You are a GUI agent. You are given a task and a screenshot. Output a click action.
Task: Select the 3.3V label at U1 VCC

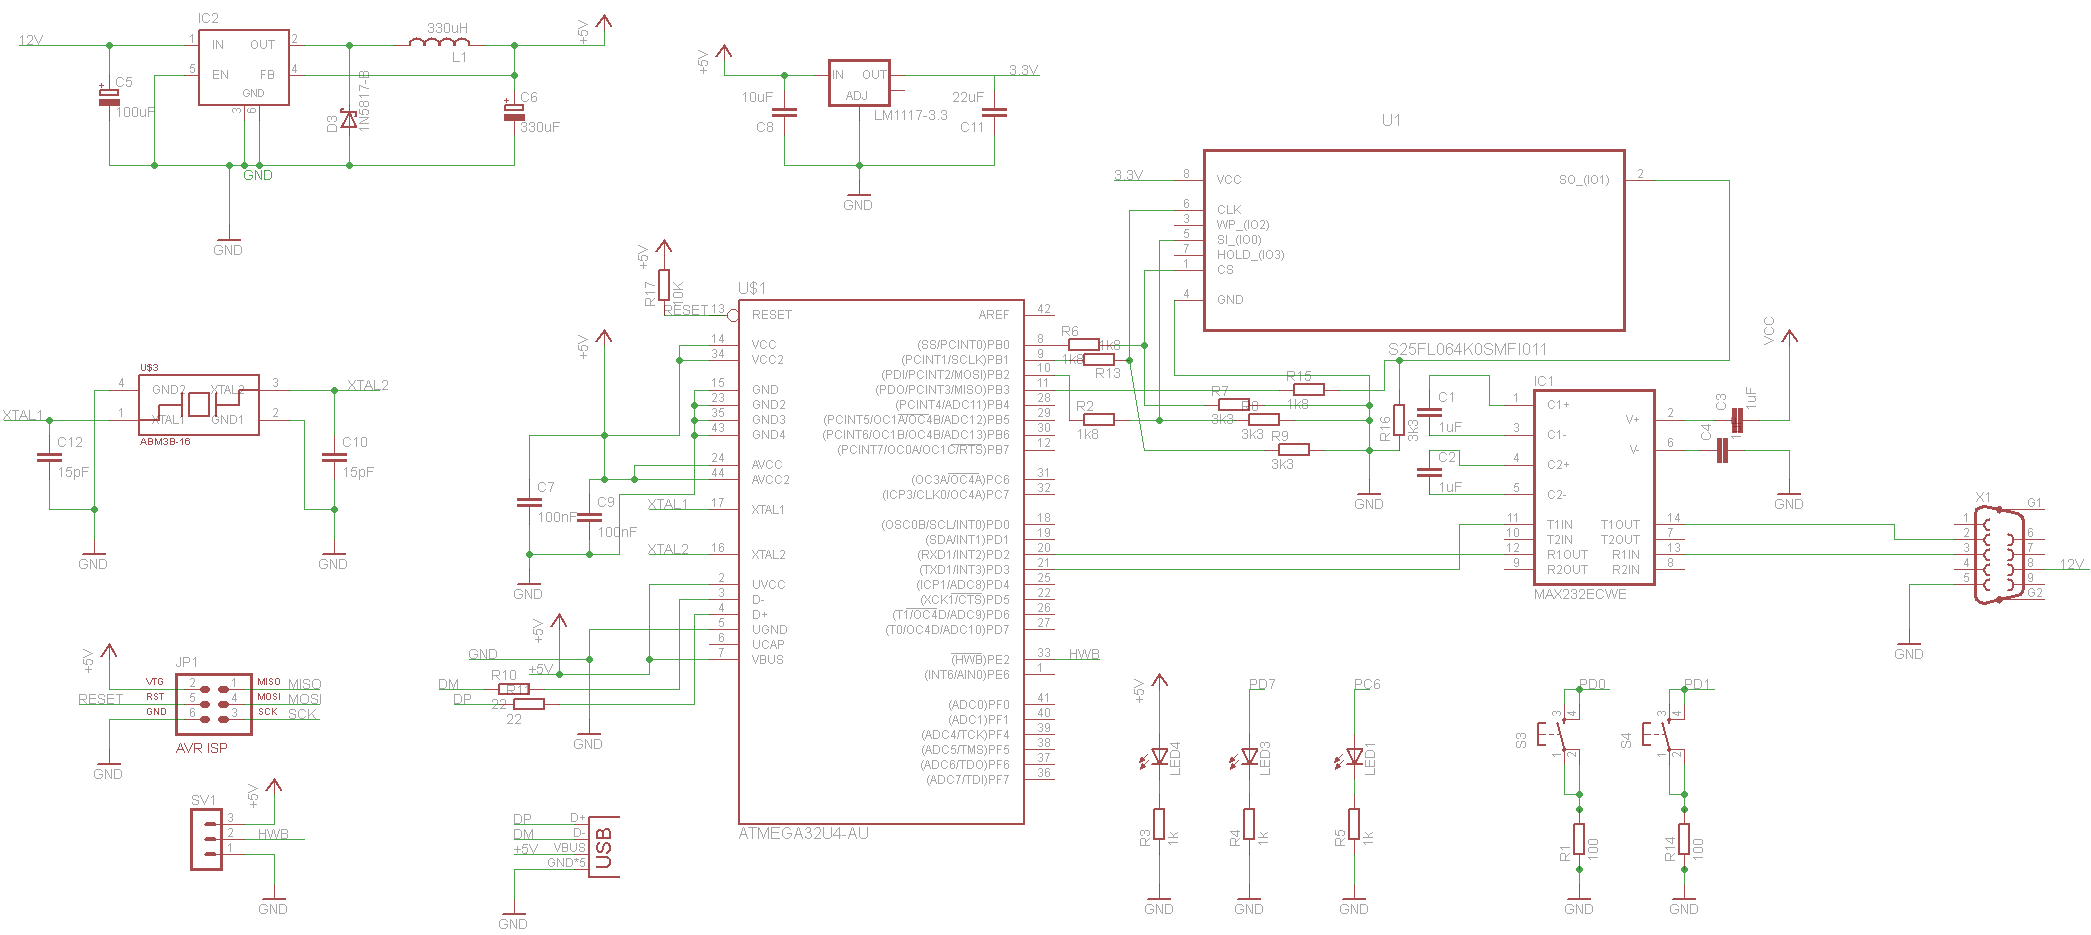click(1128, 175)
